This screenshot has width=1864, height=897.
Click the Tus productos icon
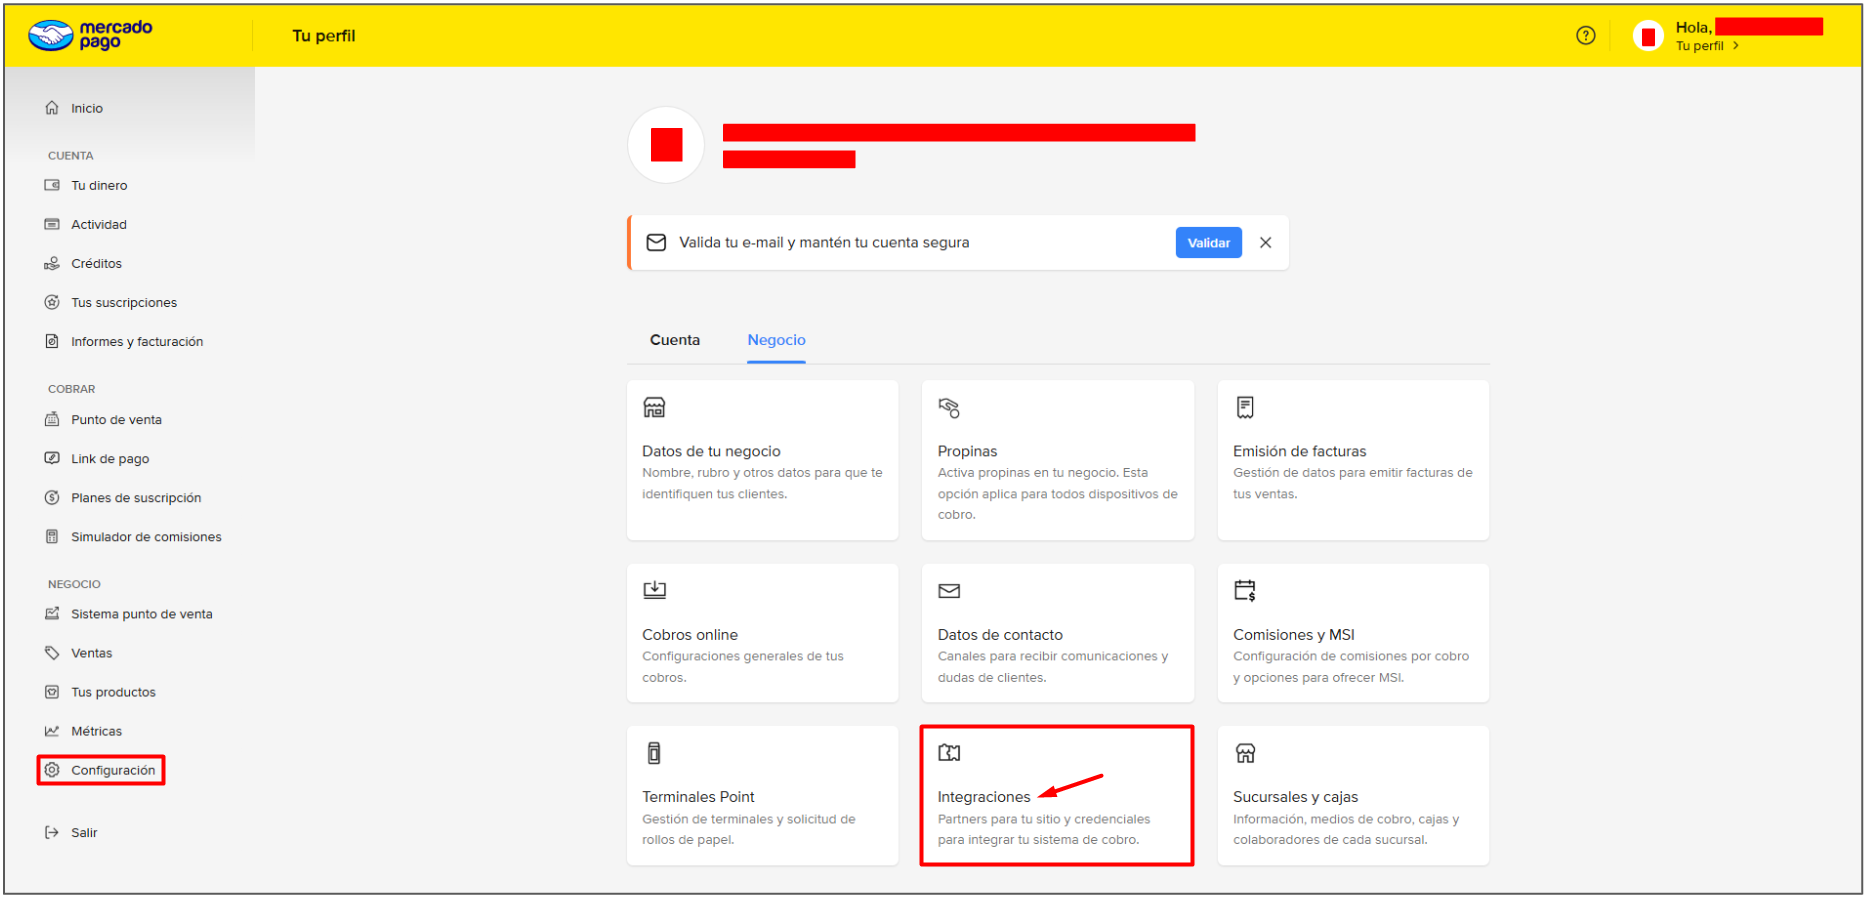(52, 691)
